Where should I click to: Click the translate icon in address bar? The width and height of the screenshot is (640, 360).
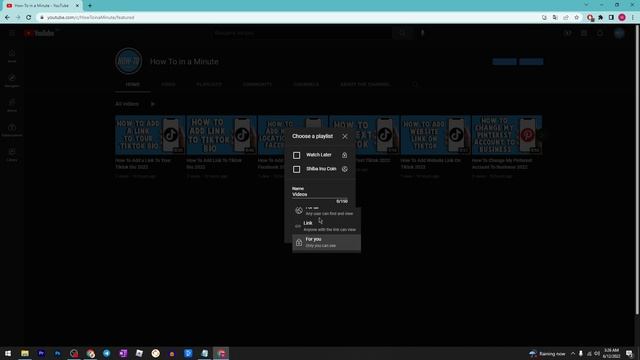(x=555, y=18)
